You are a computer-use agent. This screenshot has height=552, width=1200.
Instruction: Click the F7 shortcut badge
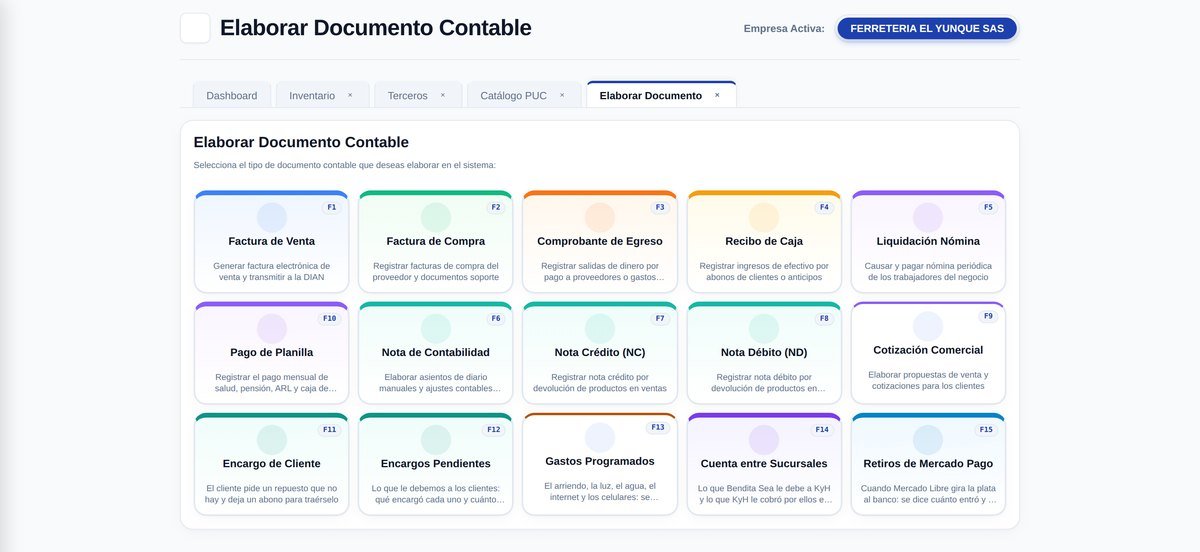pyautogui.click(x=659, y=318)
